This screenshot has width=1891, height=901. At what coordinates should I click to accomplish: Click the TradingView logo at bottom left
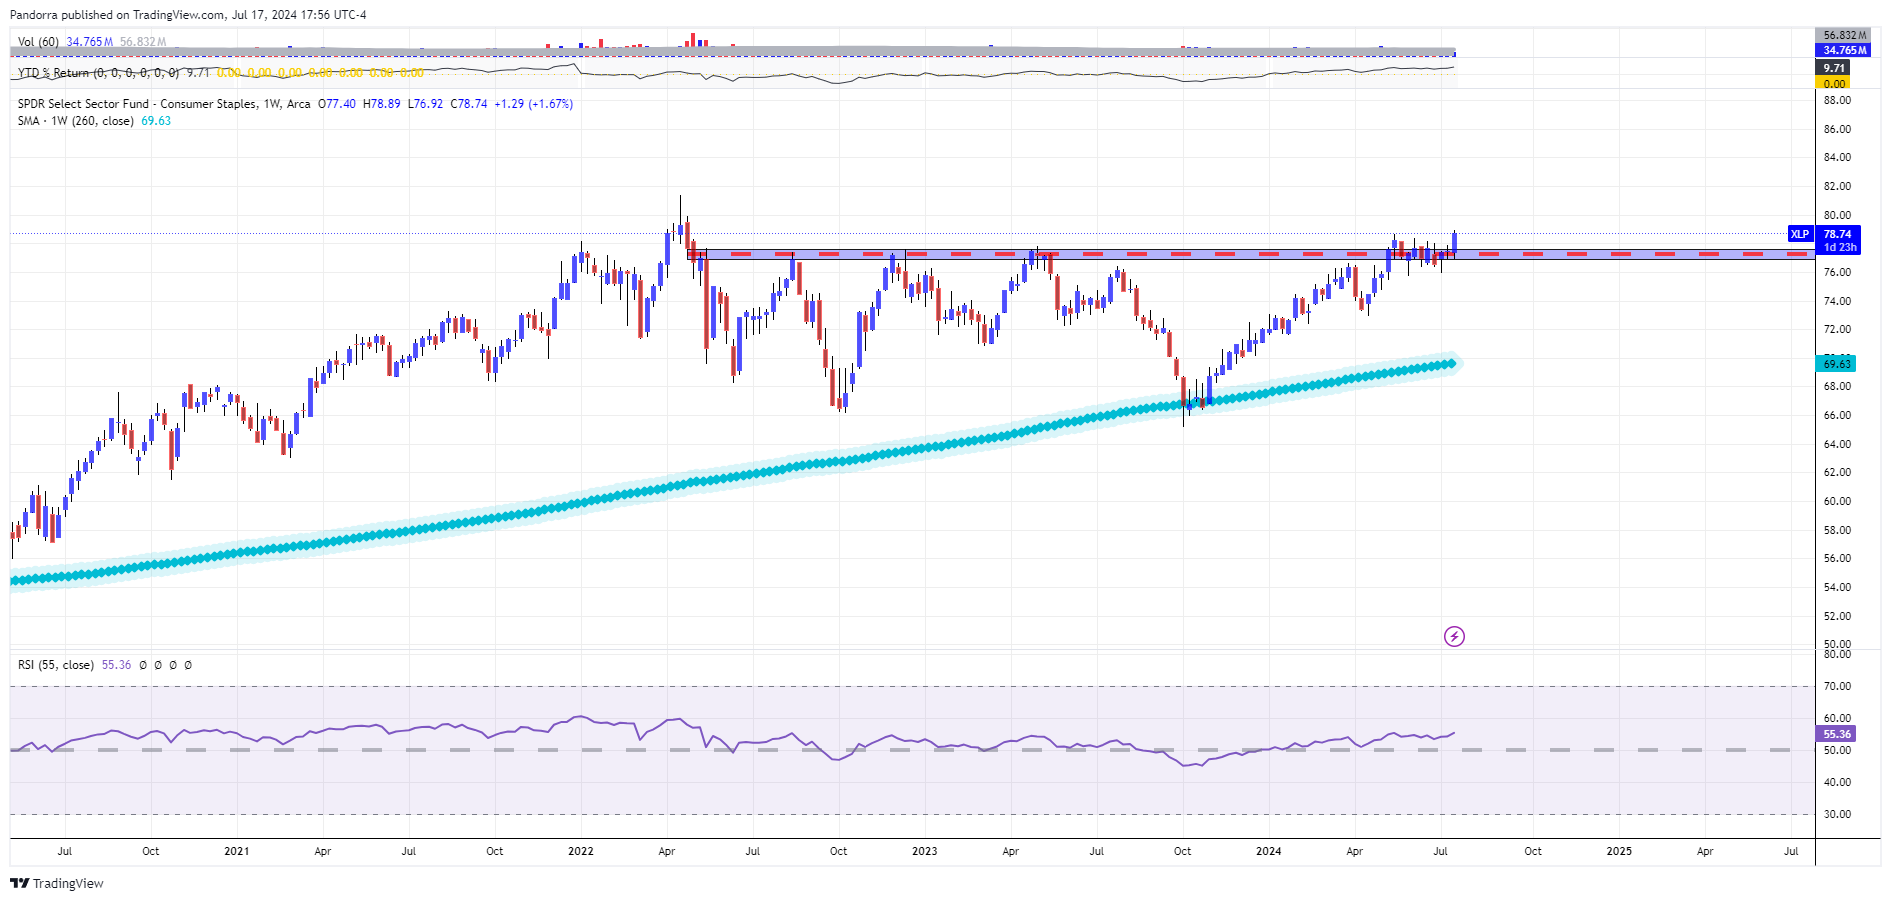click(x=57, y=883)
